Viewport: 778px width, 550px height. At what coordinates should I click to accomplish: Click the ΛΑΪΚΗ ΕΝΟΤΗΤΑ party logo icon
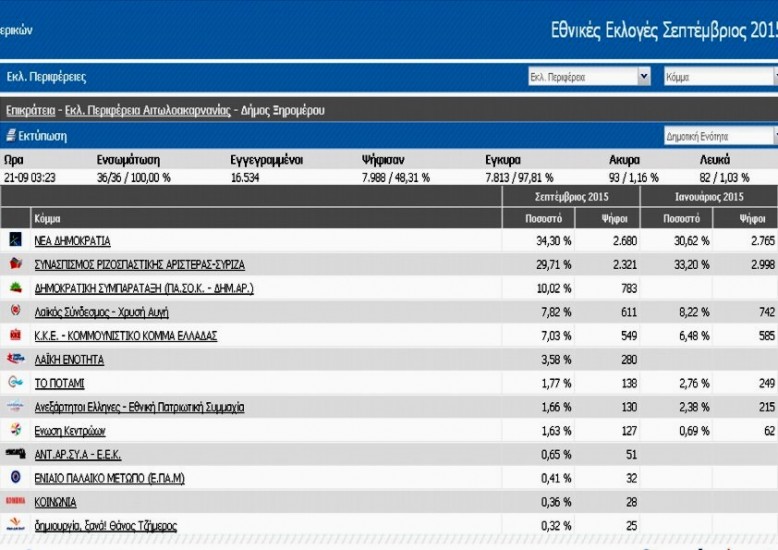tap(15, 358)
